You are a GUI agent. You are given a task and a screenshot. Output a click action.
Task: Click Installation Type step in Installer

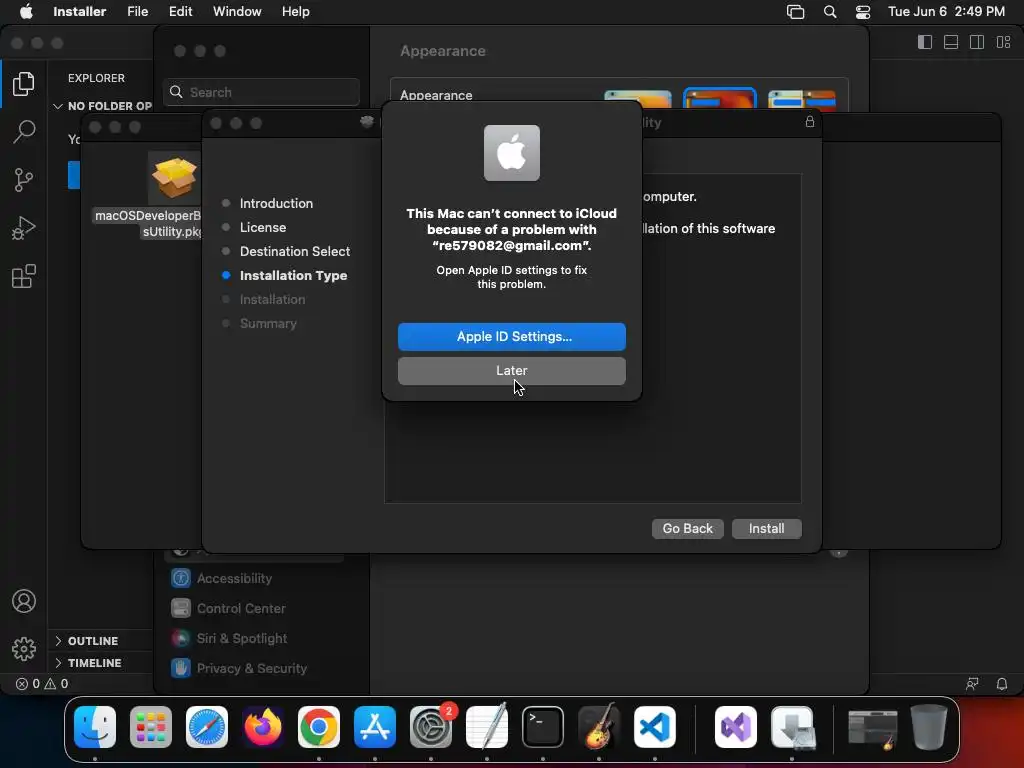pyautogui.click(x=293, y=275)
